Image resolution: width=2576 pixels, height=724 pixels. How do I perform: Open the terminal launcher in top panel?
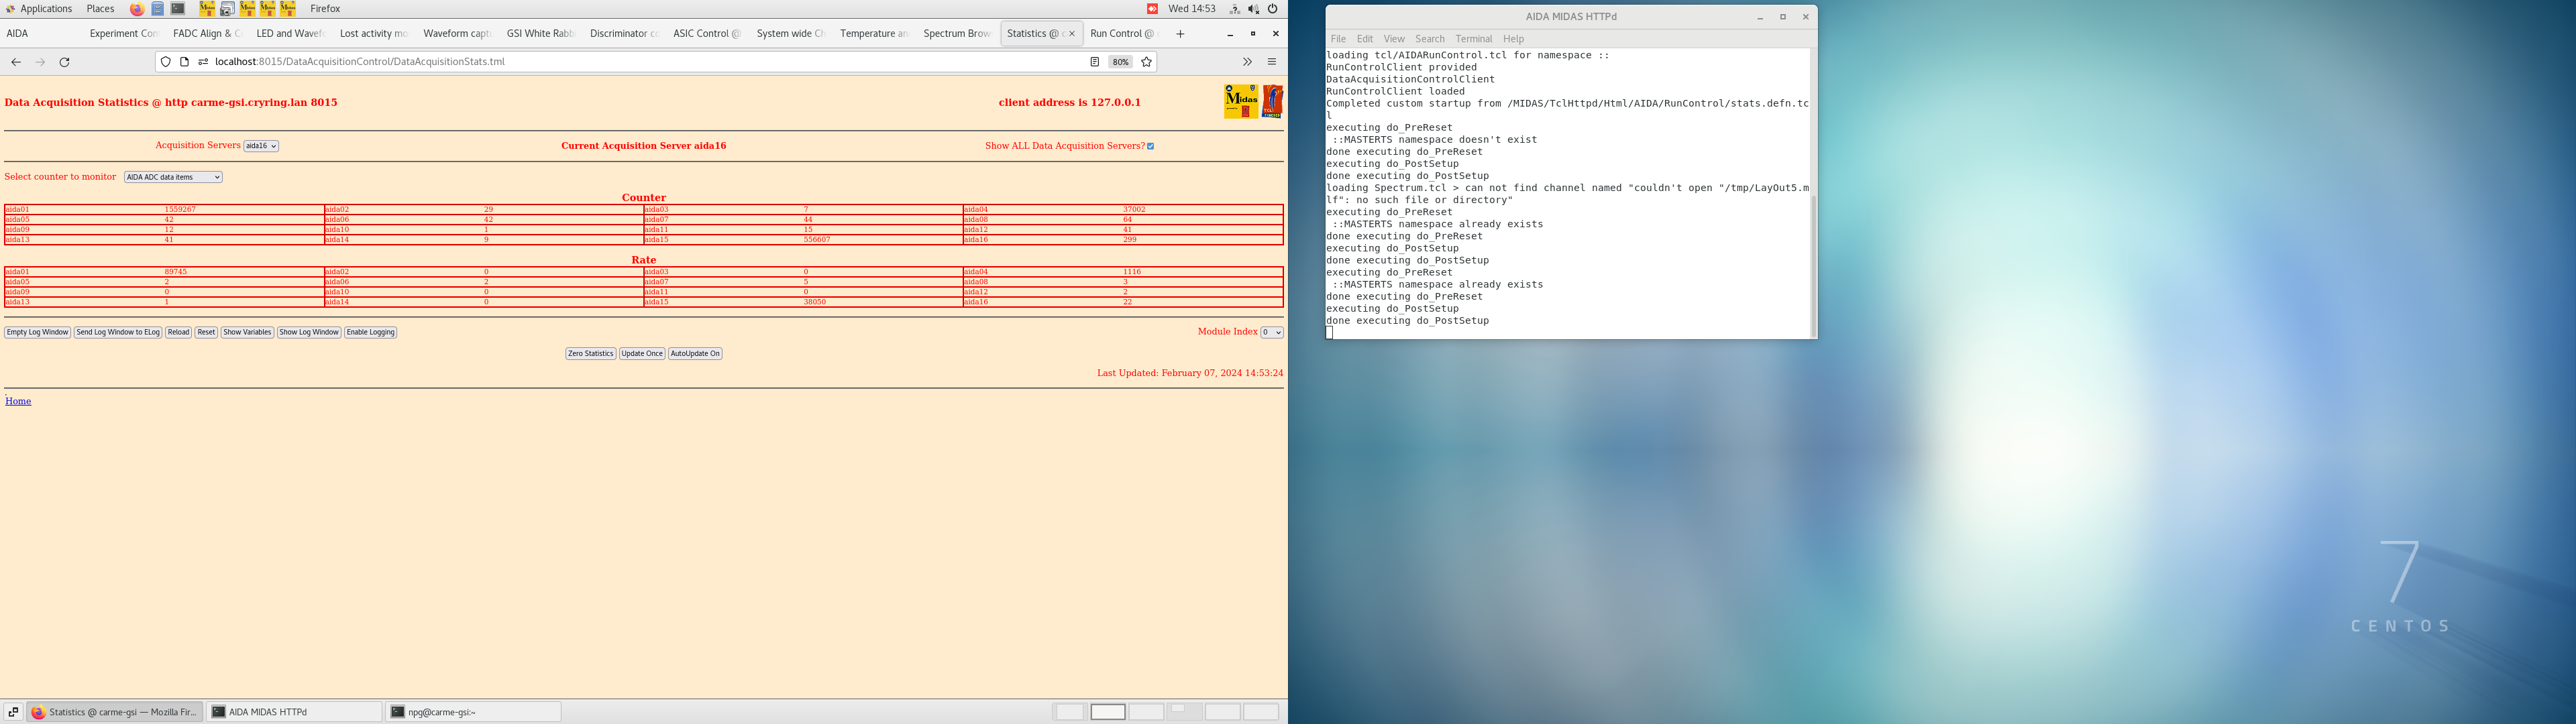(x=178, y=9)
